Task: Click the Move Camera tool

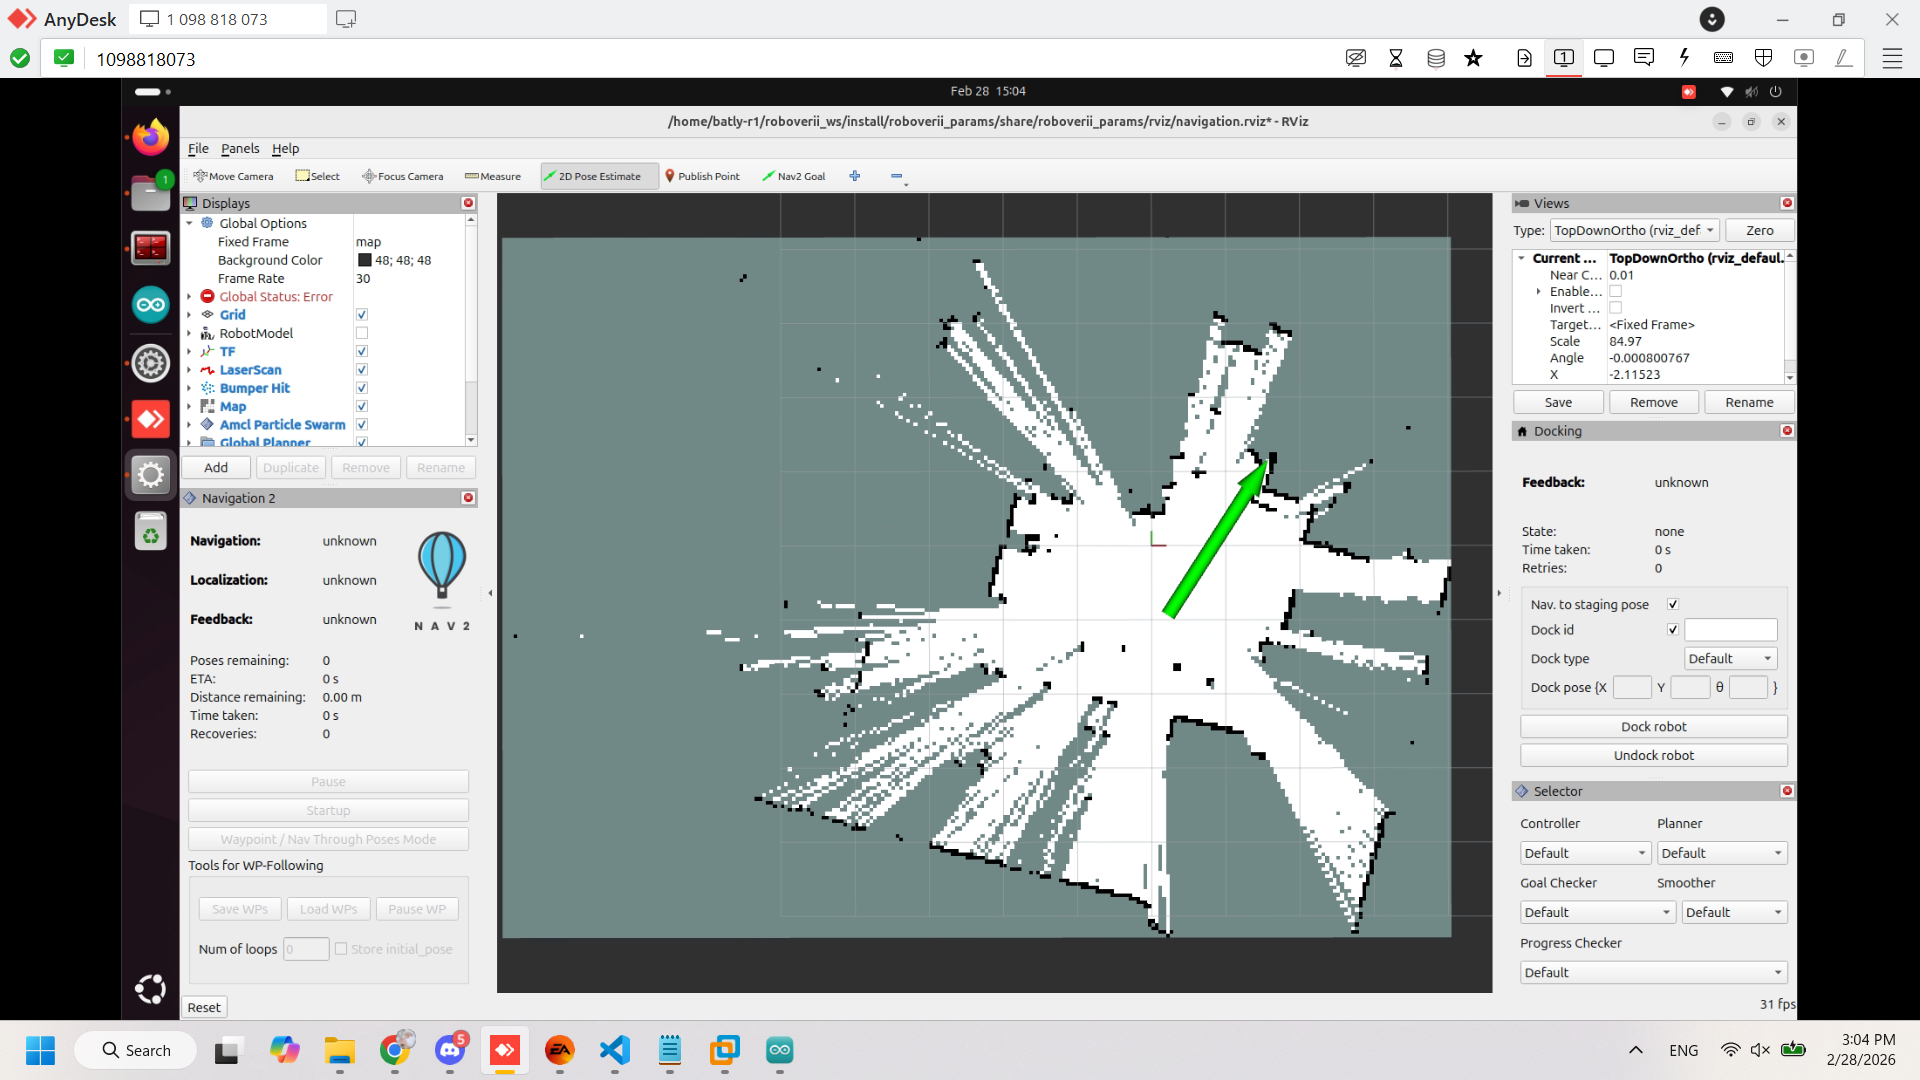Action: pos(234,176)
